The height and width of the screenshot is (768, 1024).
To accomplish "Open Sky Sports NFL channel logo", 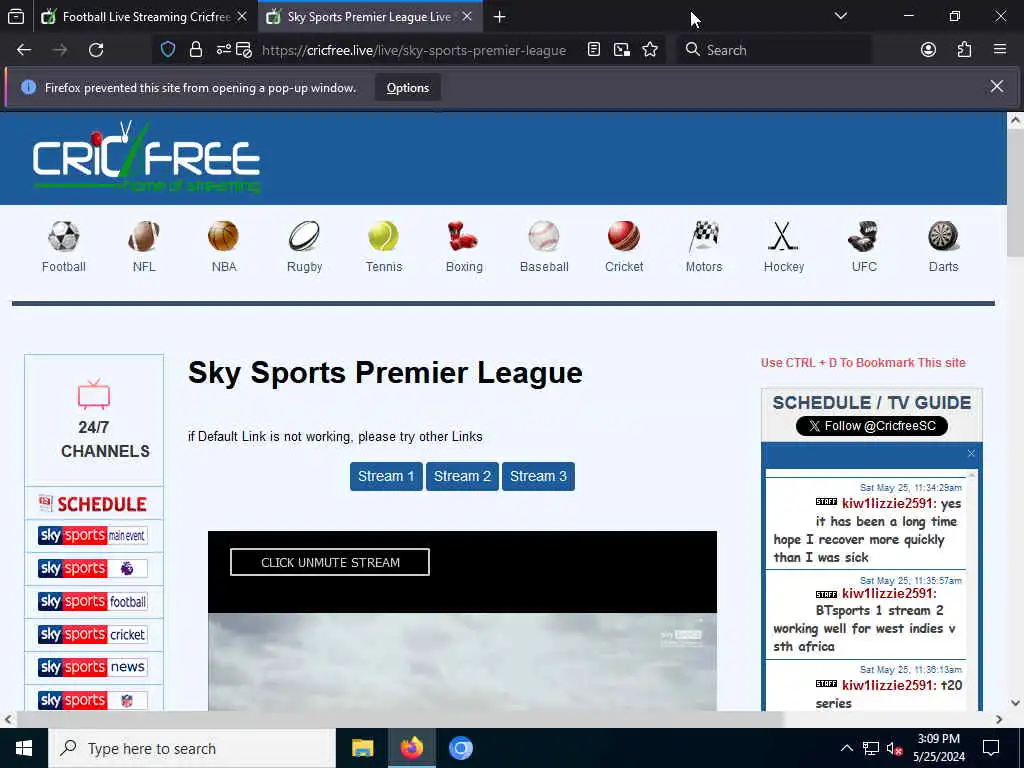I will (x=93, y=700).
